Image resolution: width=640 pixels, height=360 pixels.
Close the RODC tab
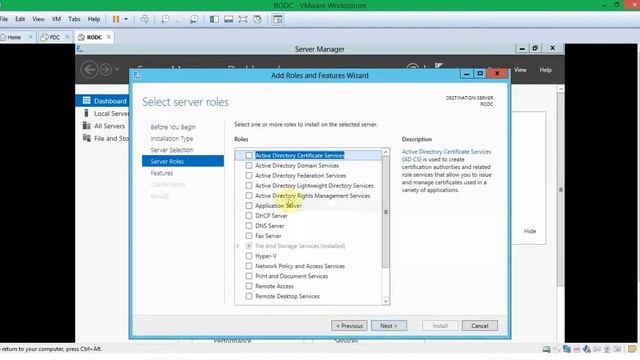pos(109,37)
